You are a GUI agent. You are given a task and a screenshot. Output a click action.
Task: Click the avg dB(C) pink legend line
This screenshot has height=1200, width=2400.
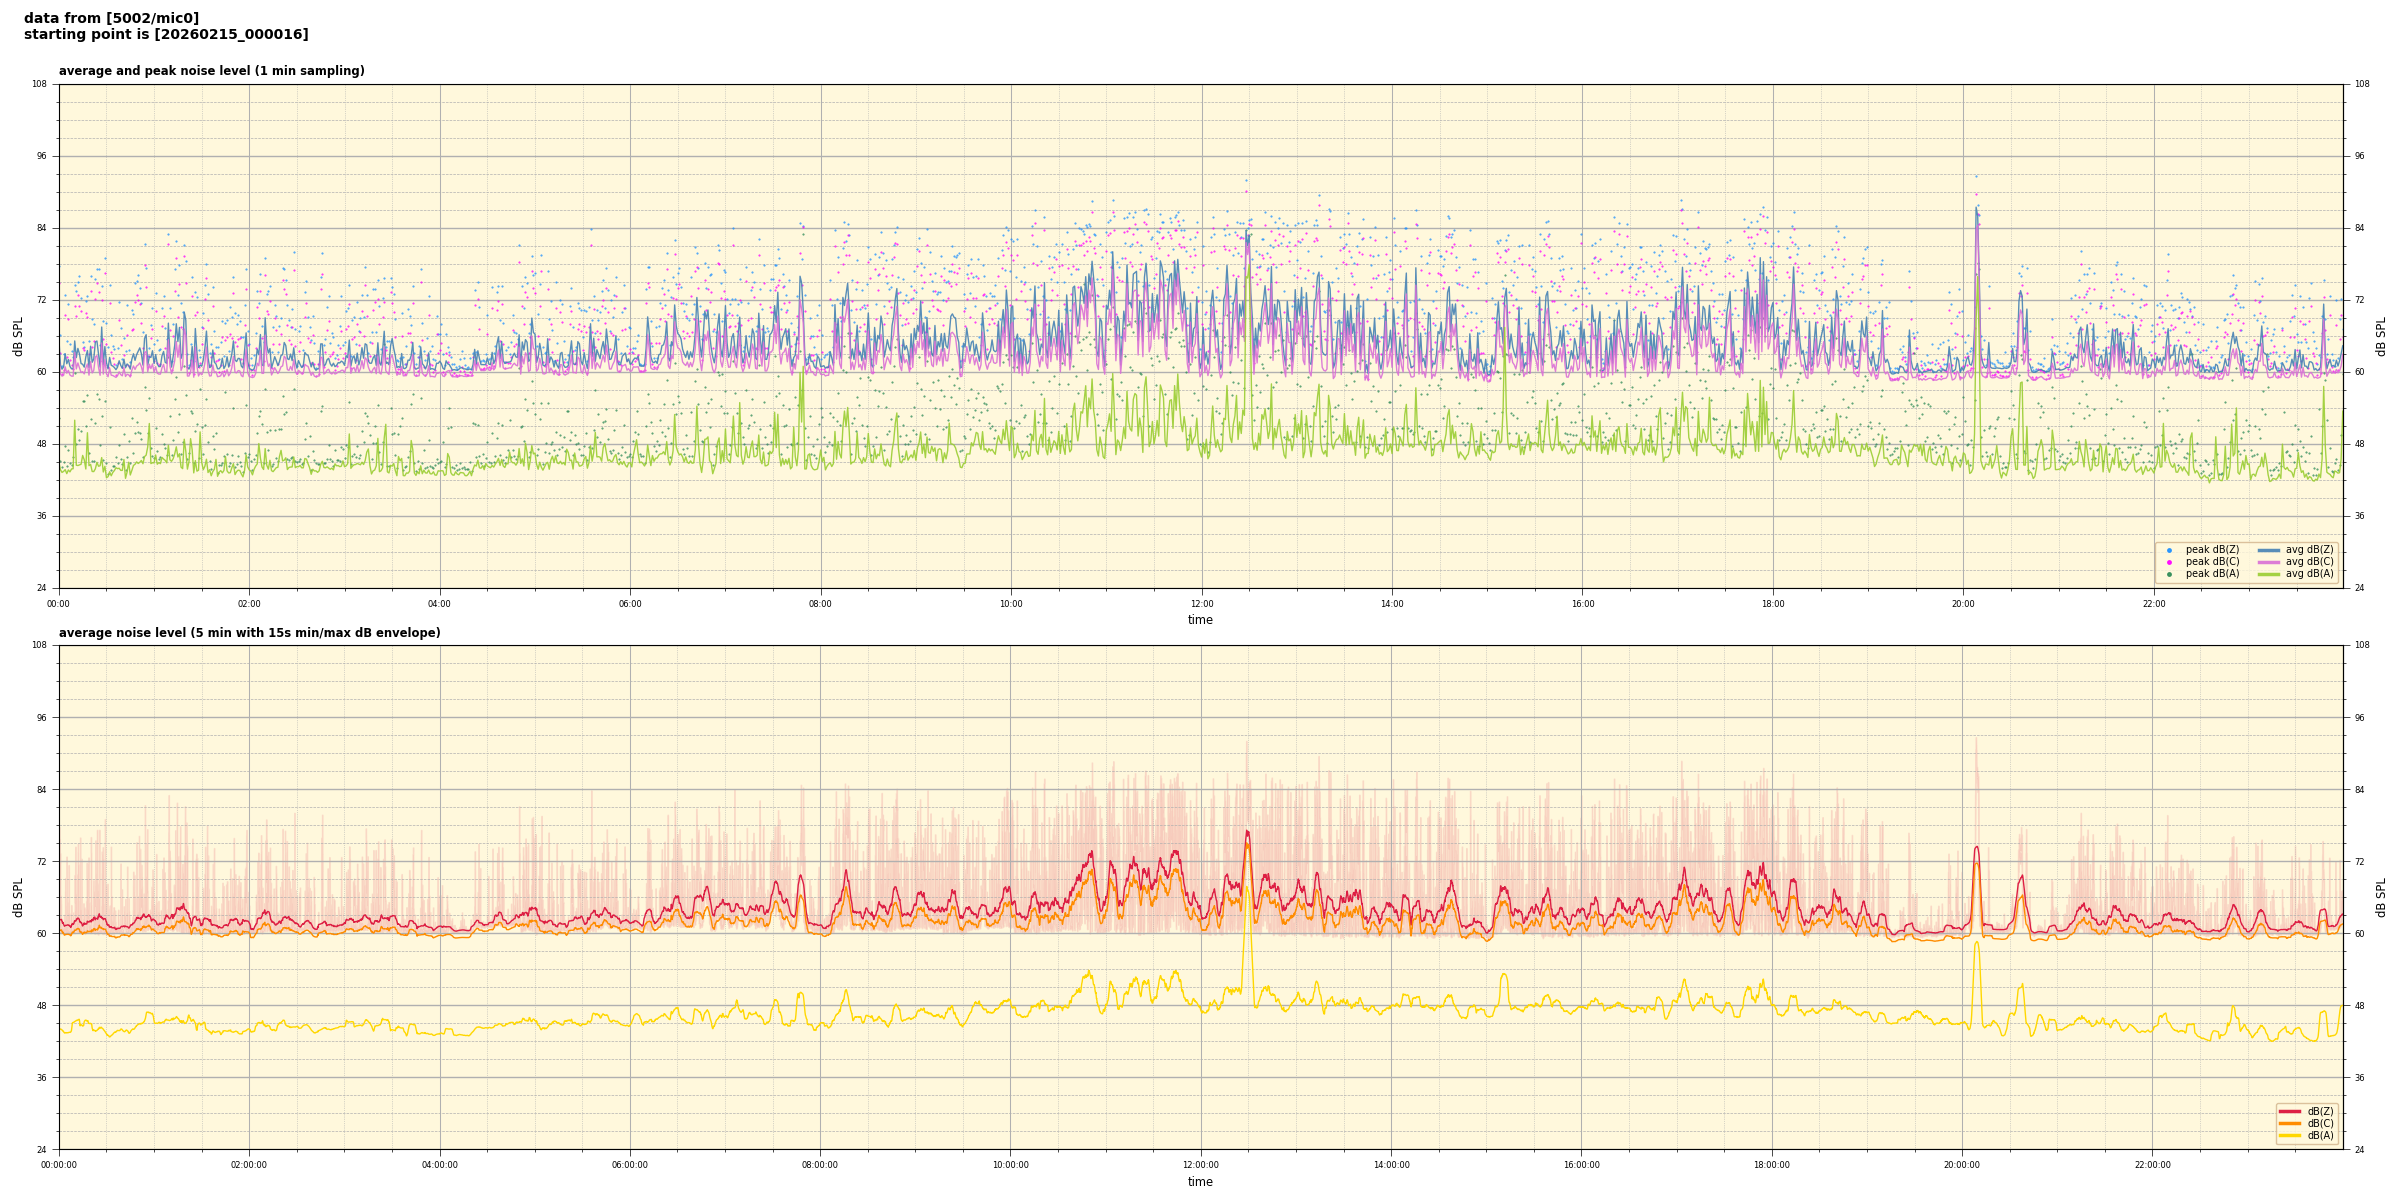click(2268, 562)
